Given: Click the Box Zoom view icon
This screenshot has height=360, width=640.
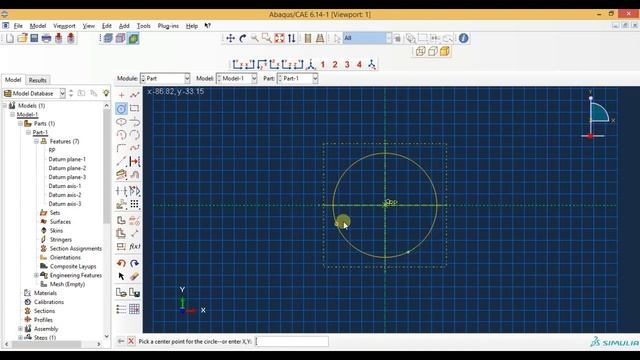Looking at the screenshot, I should 267,38.
